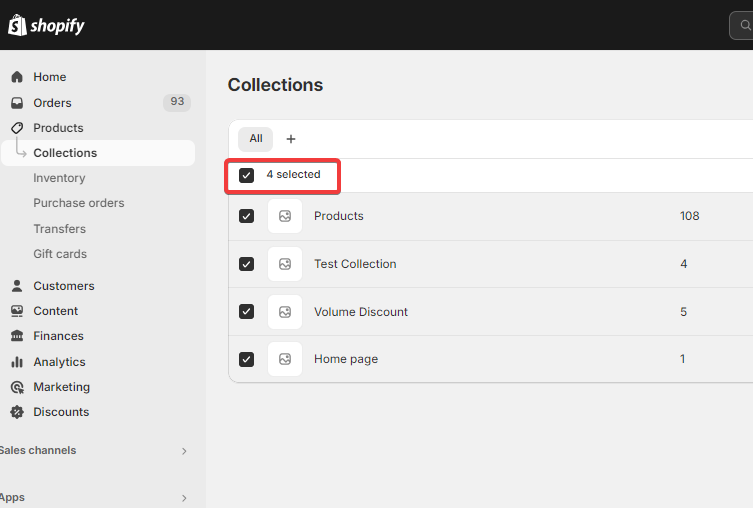Click the Volume Discount image placeholder

coord(285,312)
